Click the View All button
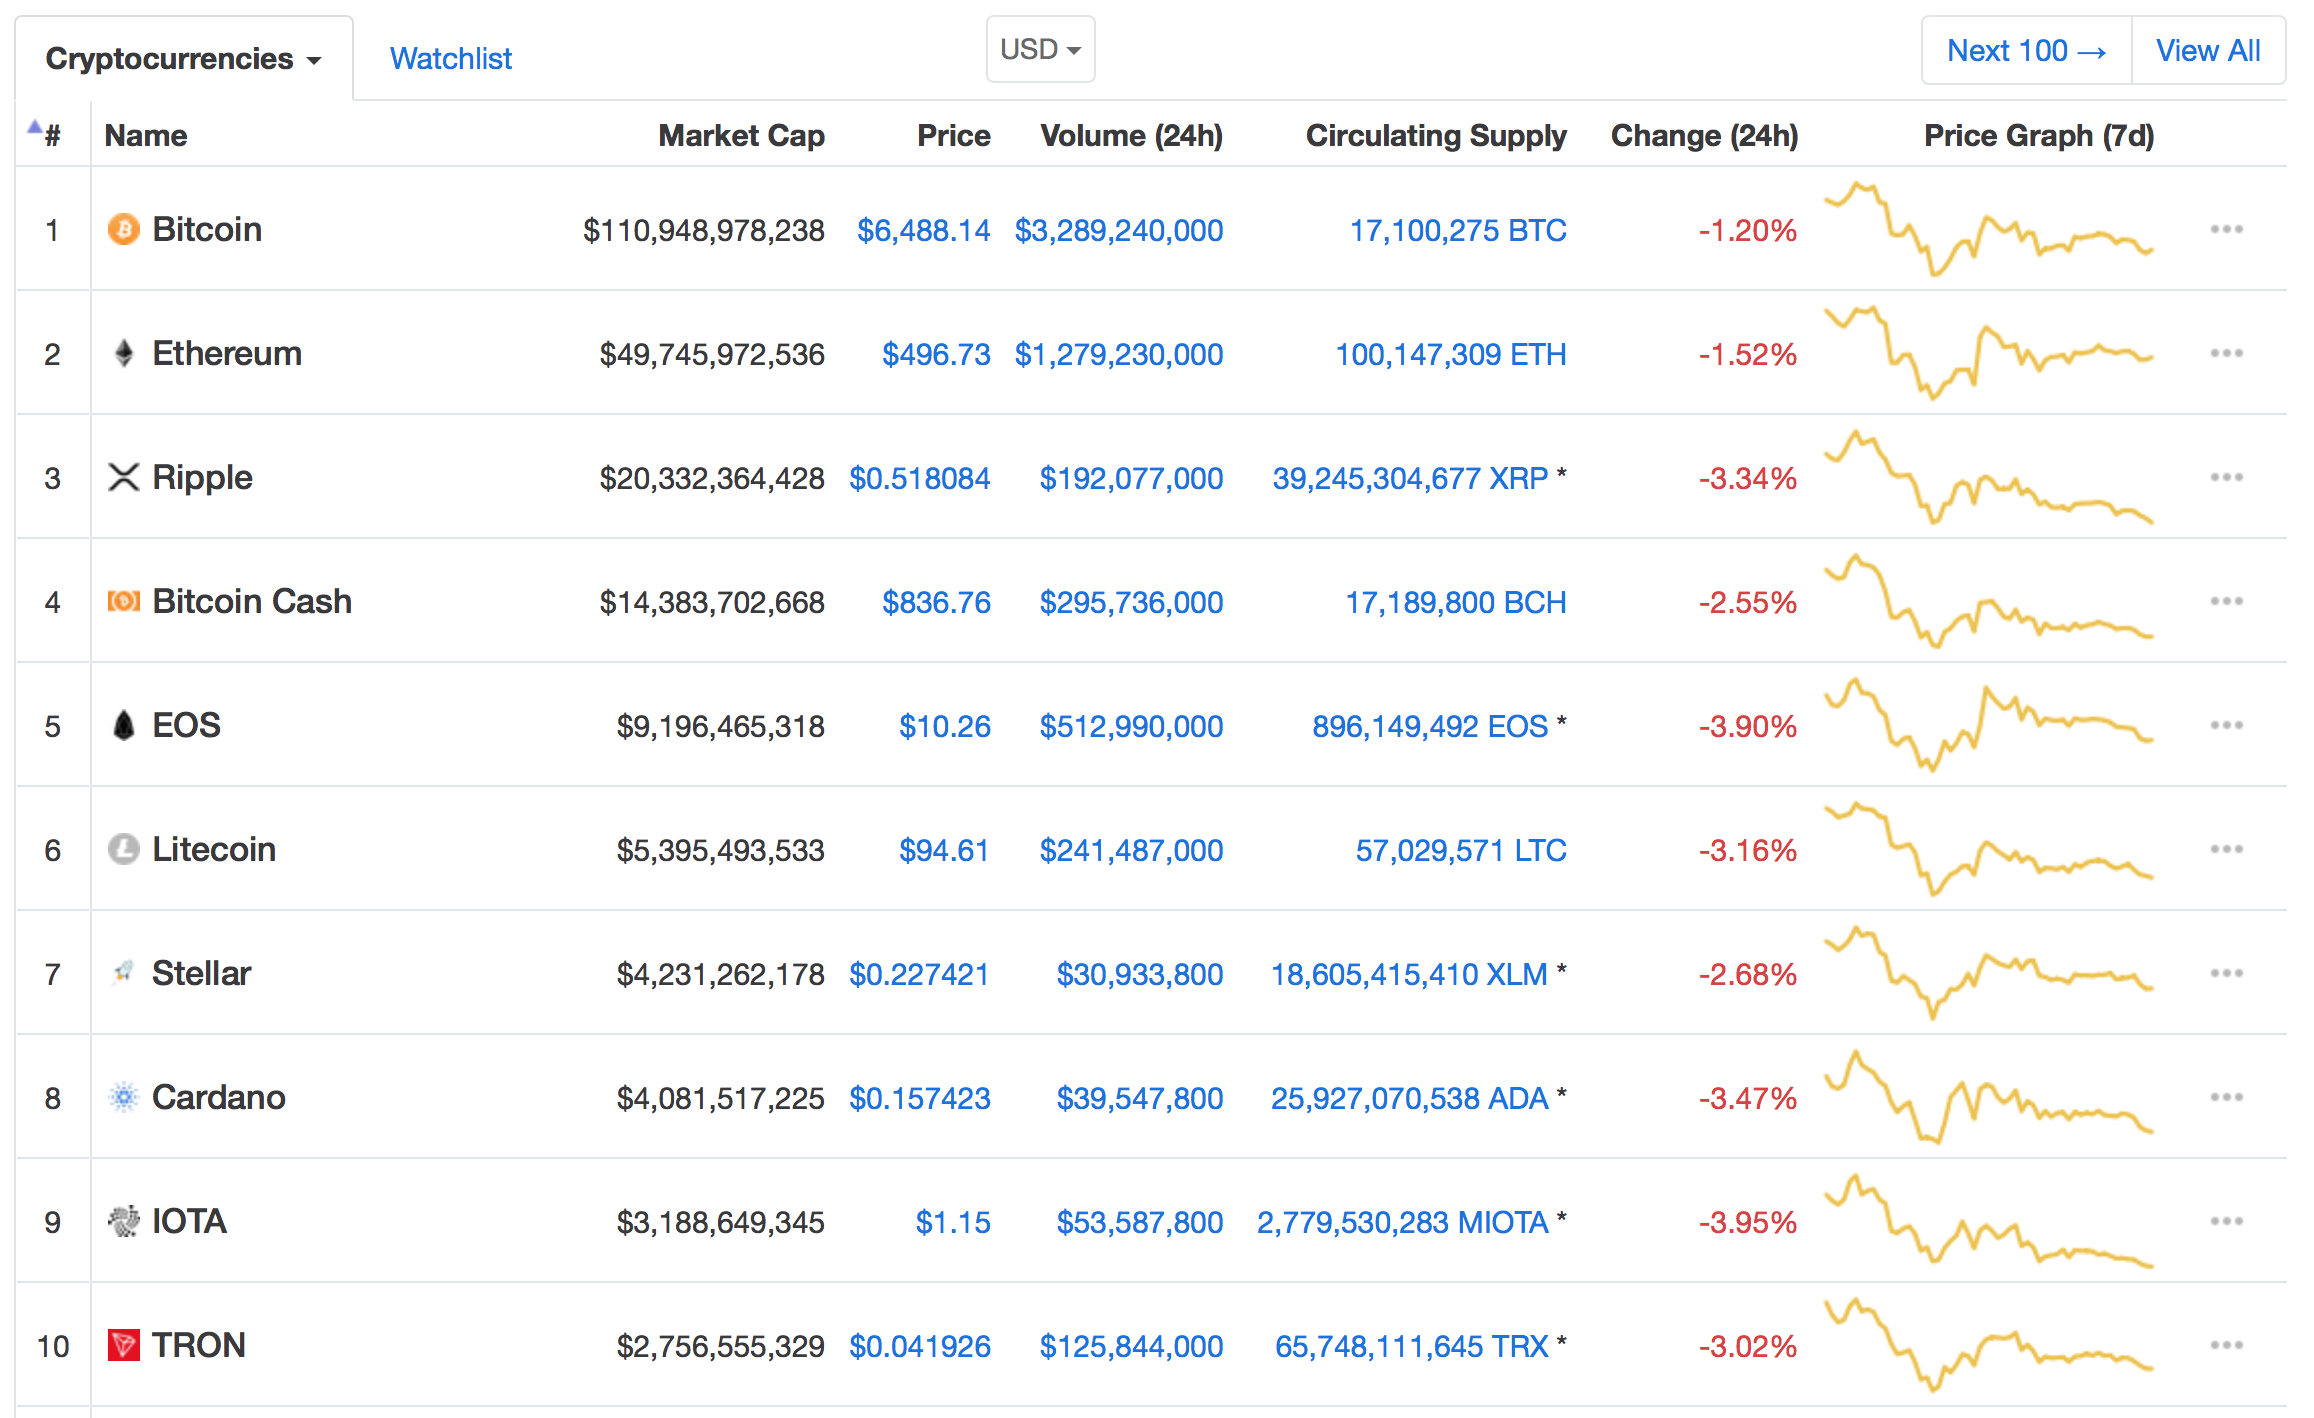The width and height of the screenshot is (2314, 1418). click(2207, 51)
